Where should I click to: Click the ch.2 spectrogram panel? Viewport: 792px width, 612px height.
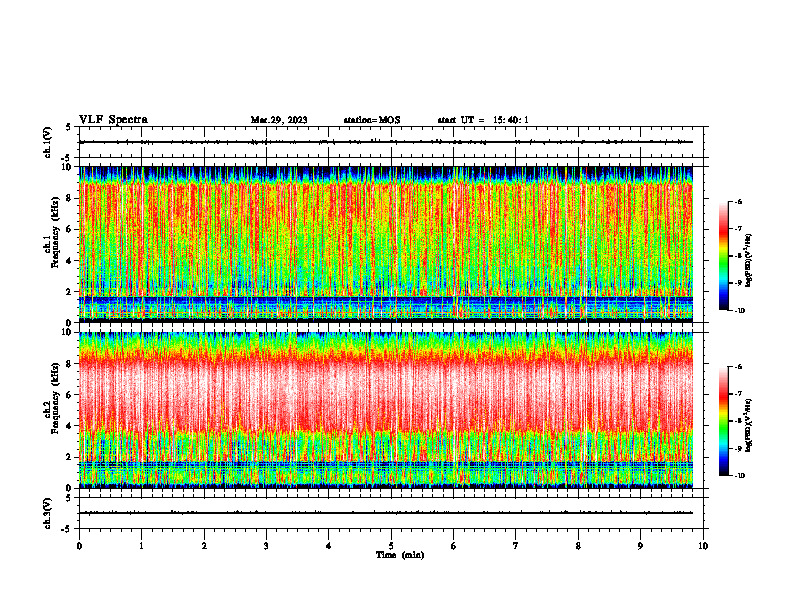tap(385, 410)
